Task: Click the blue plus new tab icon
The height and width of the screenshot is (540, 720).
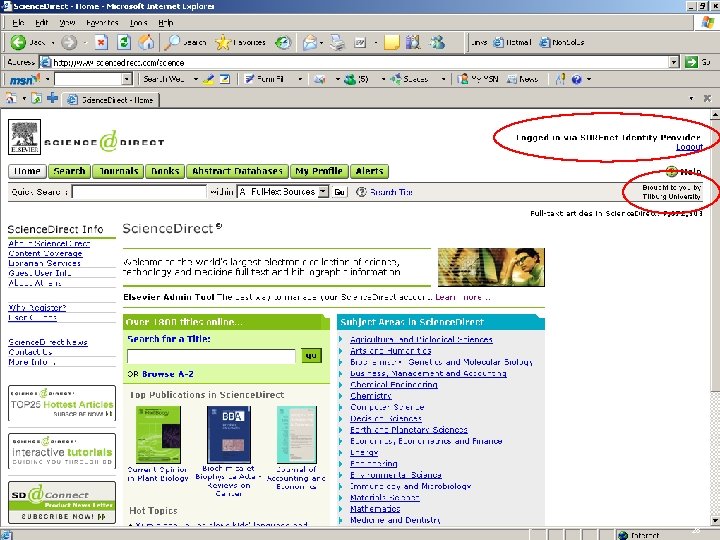Action: [x=52, y=98]
